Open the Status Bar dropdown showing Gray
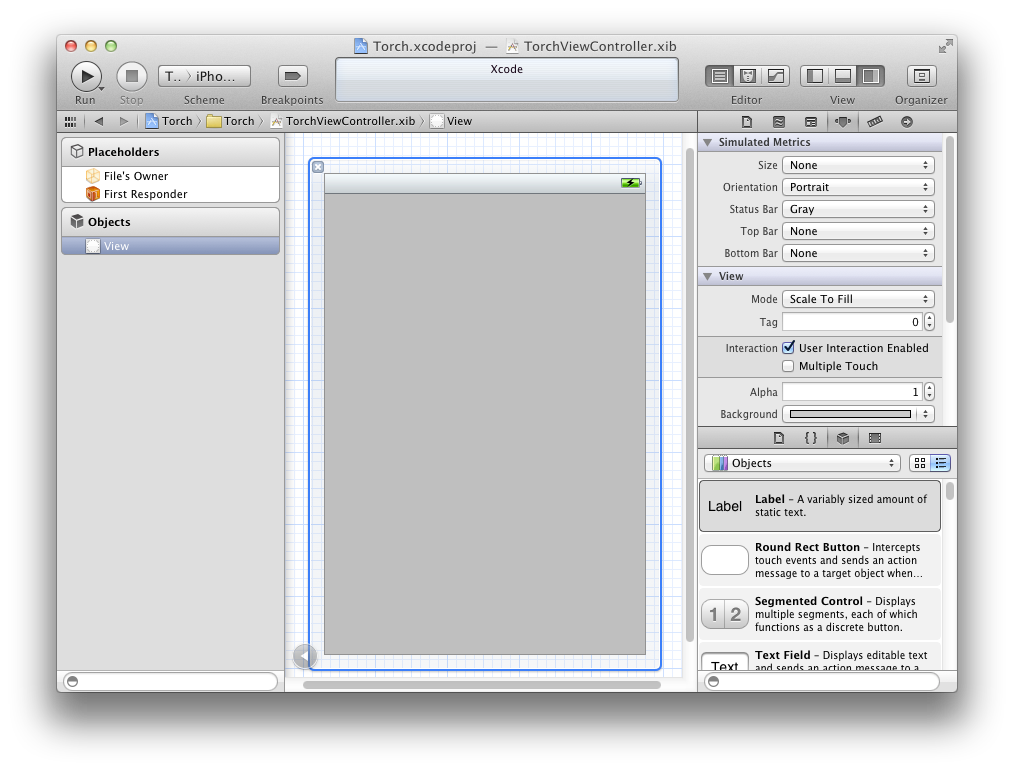This screenshot has width=1014, height=771. [858, 209]
